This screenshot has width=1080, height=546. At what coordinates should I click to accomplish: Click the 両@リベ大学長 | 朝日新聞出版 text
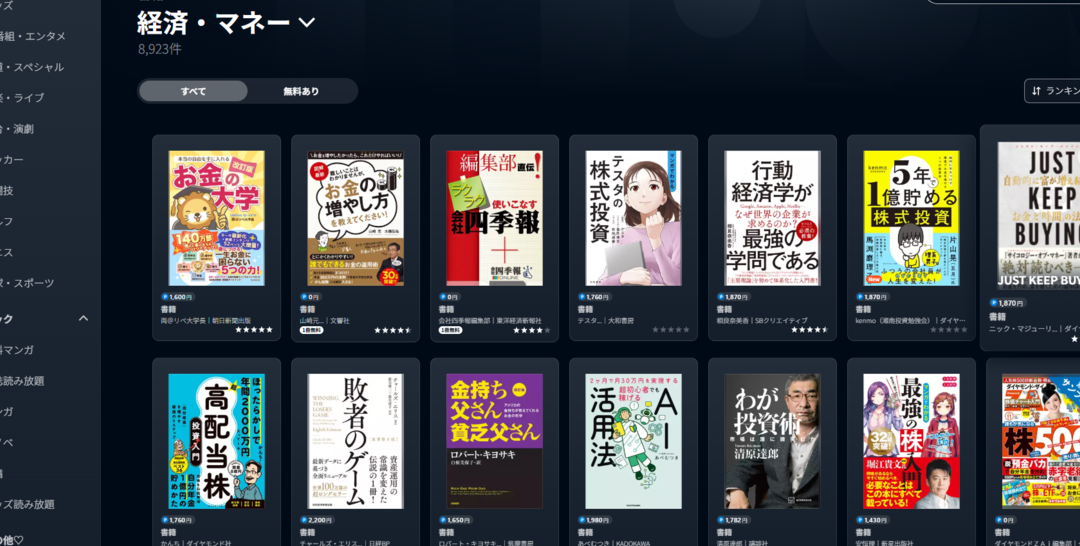(x=206, y=321)
